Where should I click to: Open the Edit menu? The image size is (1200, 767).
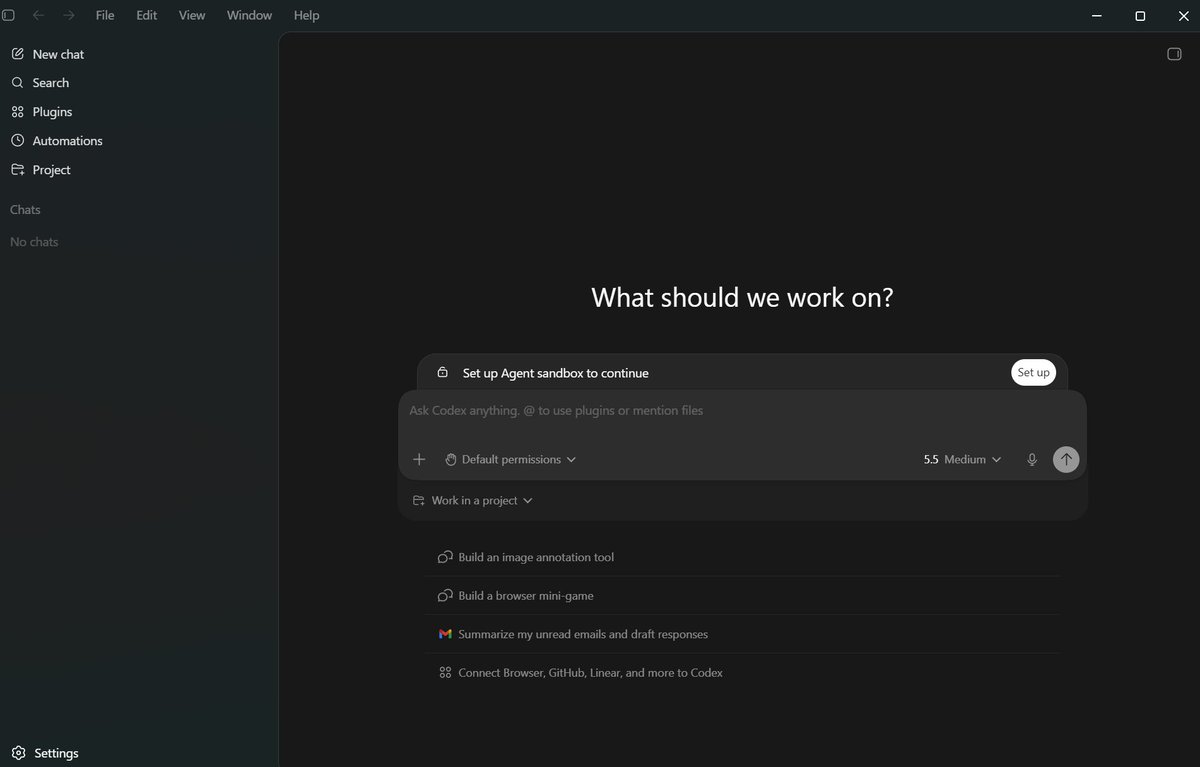coord(147,15)
